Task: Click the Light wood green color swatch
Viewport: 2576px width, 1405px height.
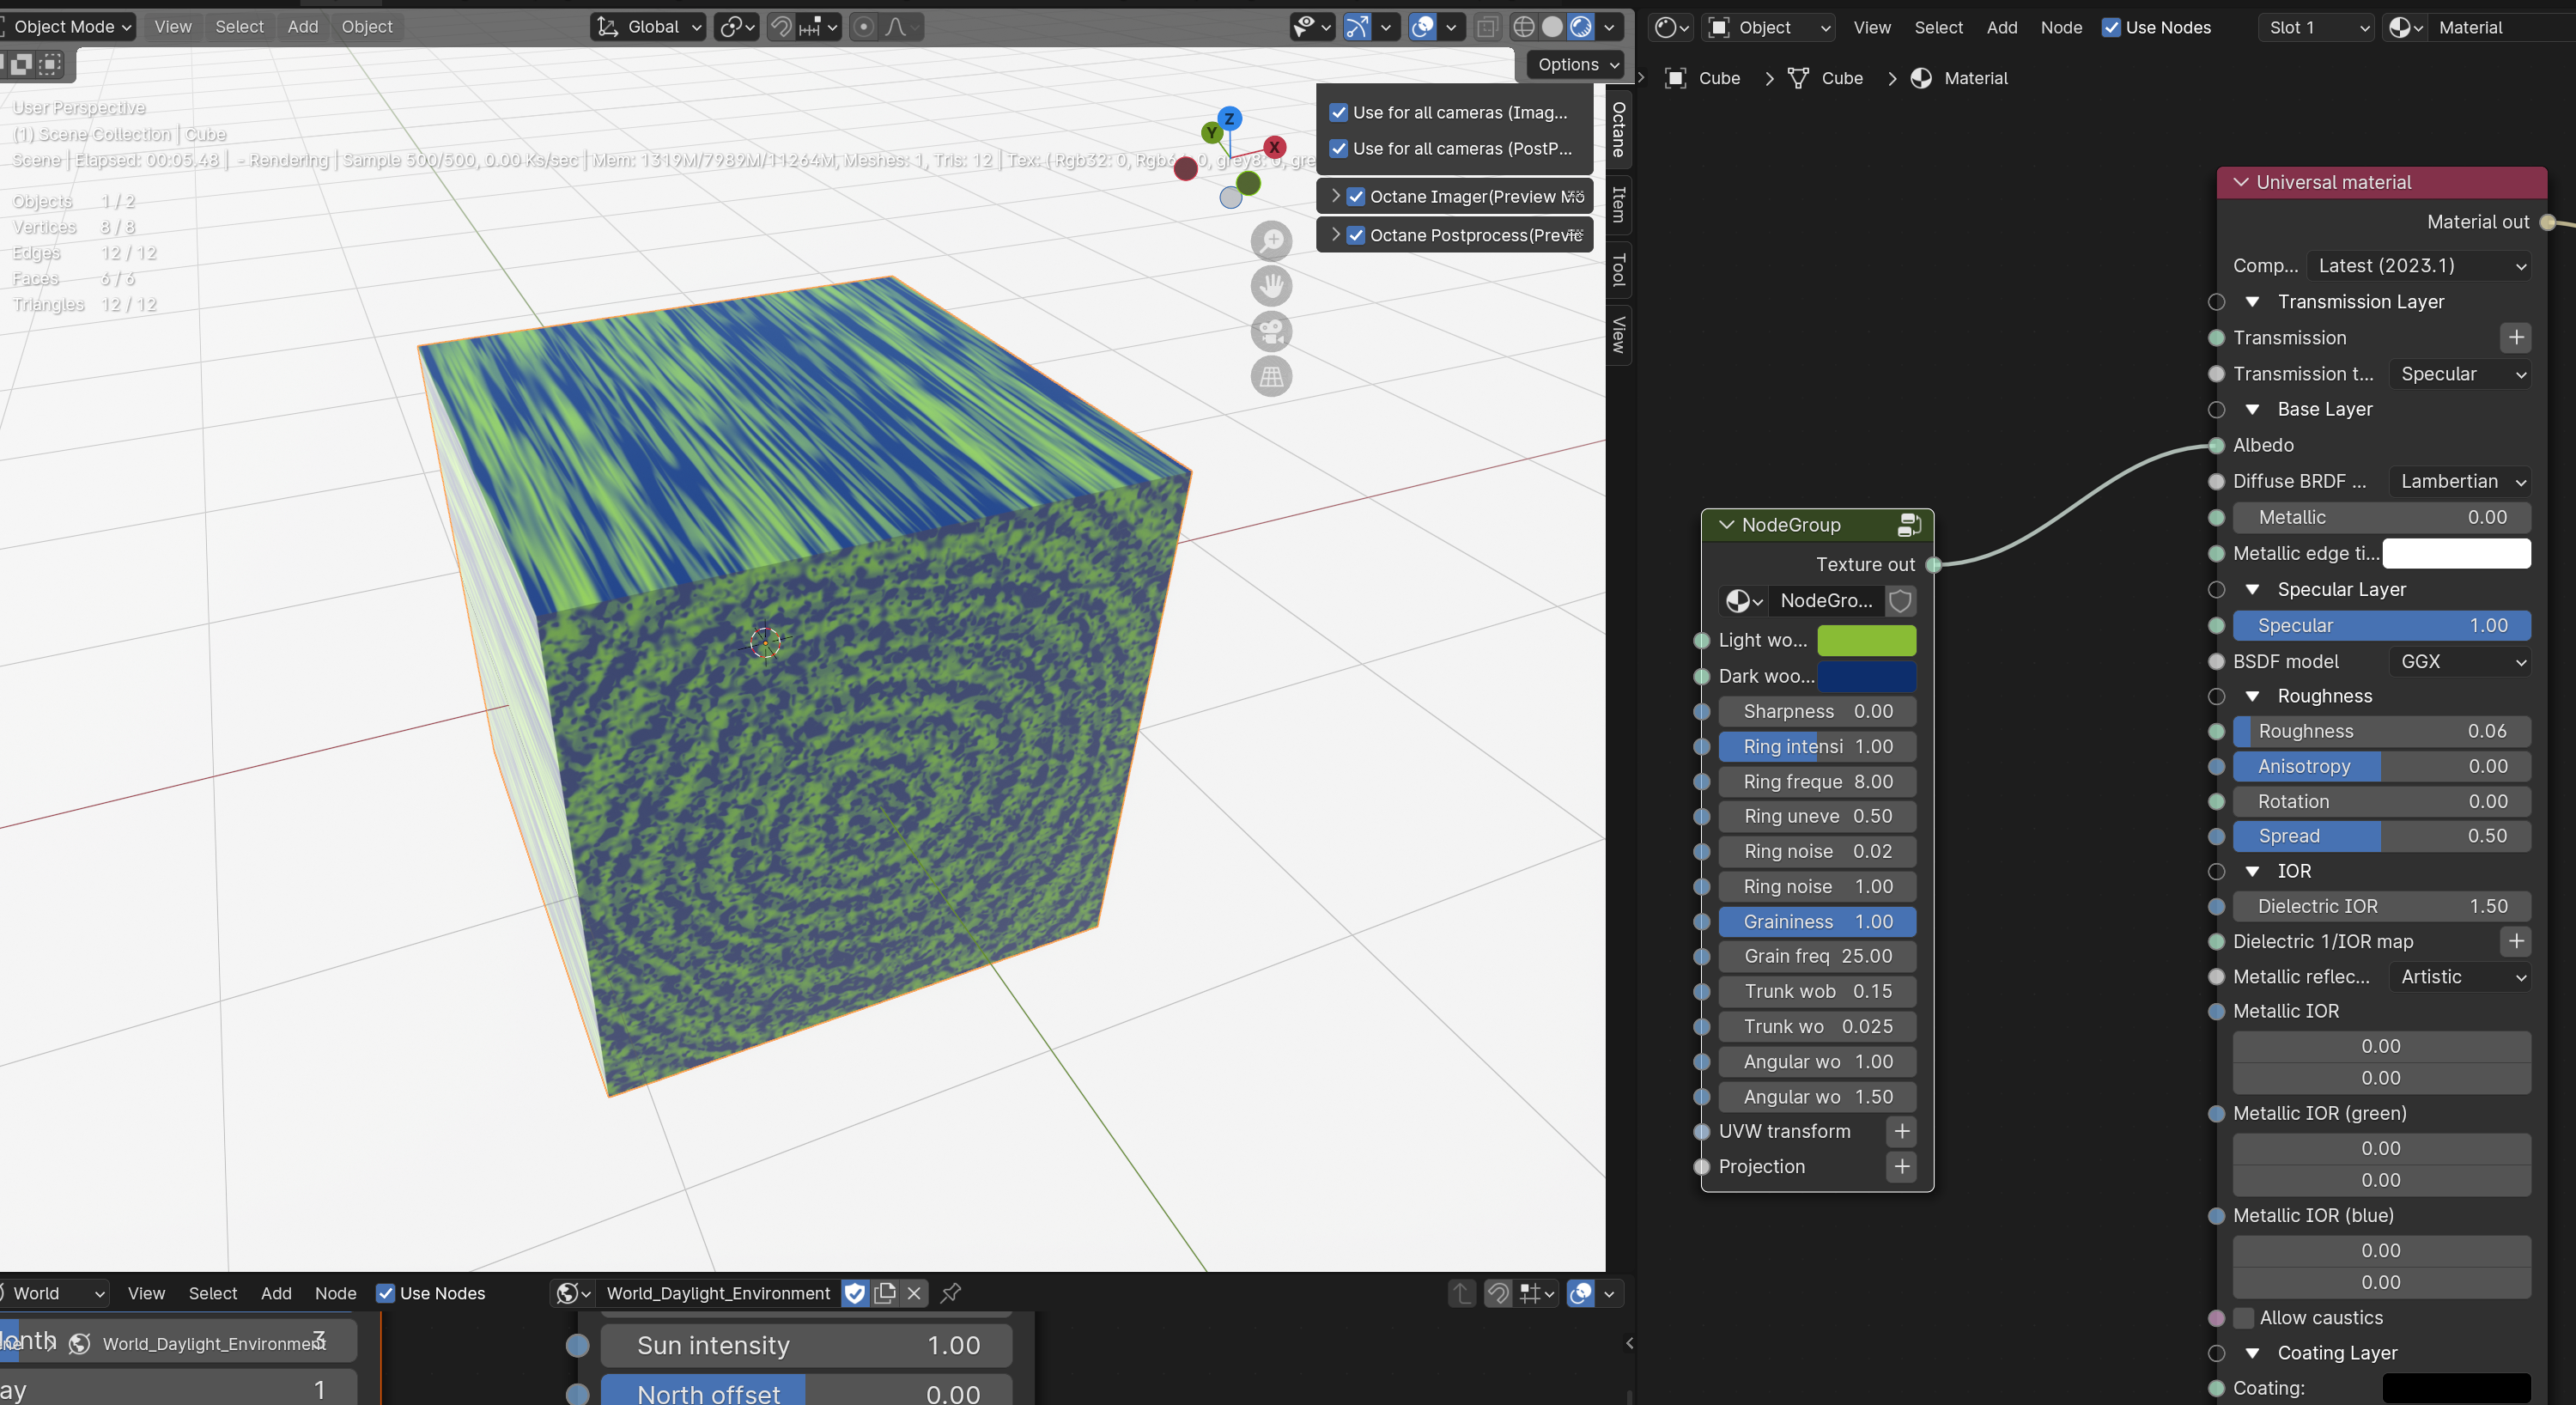Action: click(1866, 641)
